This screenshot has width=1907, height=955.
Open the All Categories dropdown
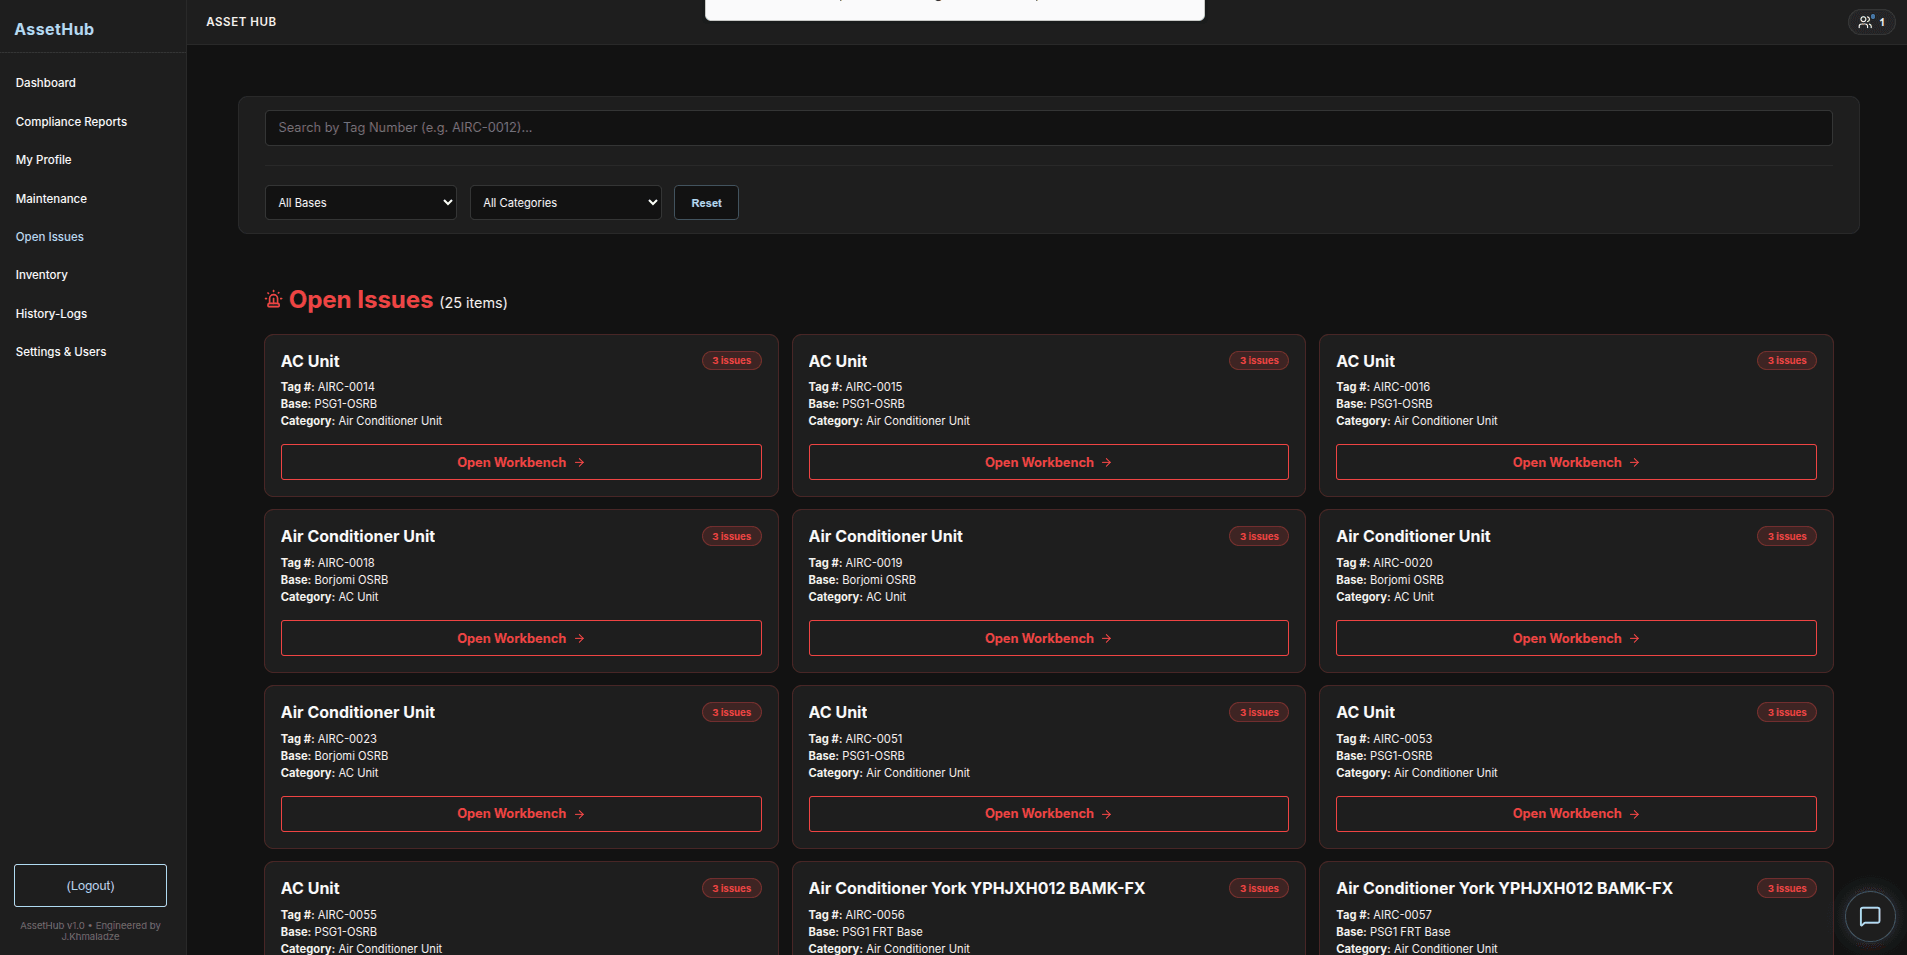(566, 202)
